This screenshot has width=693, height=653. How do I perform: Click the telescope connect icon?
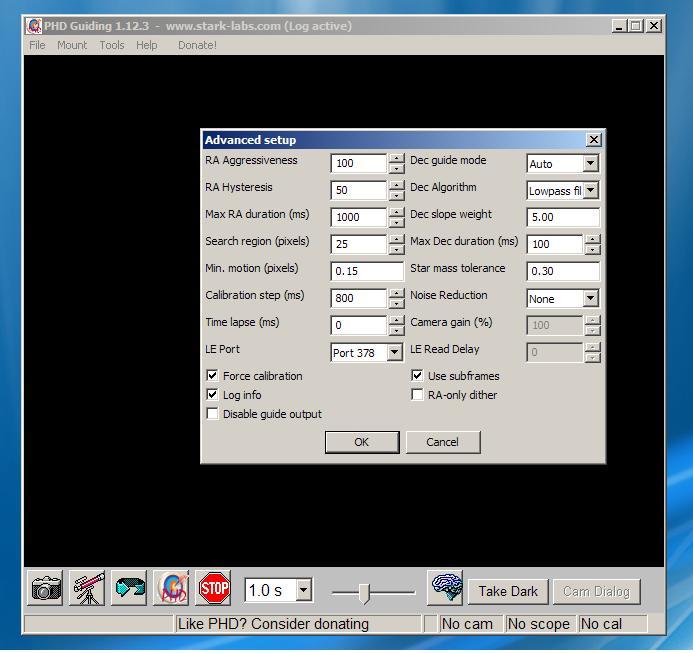coord(87,588)
